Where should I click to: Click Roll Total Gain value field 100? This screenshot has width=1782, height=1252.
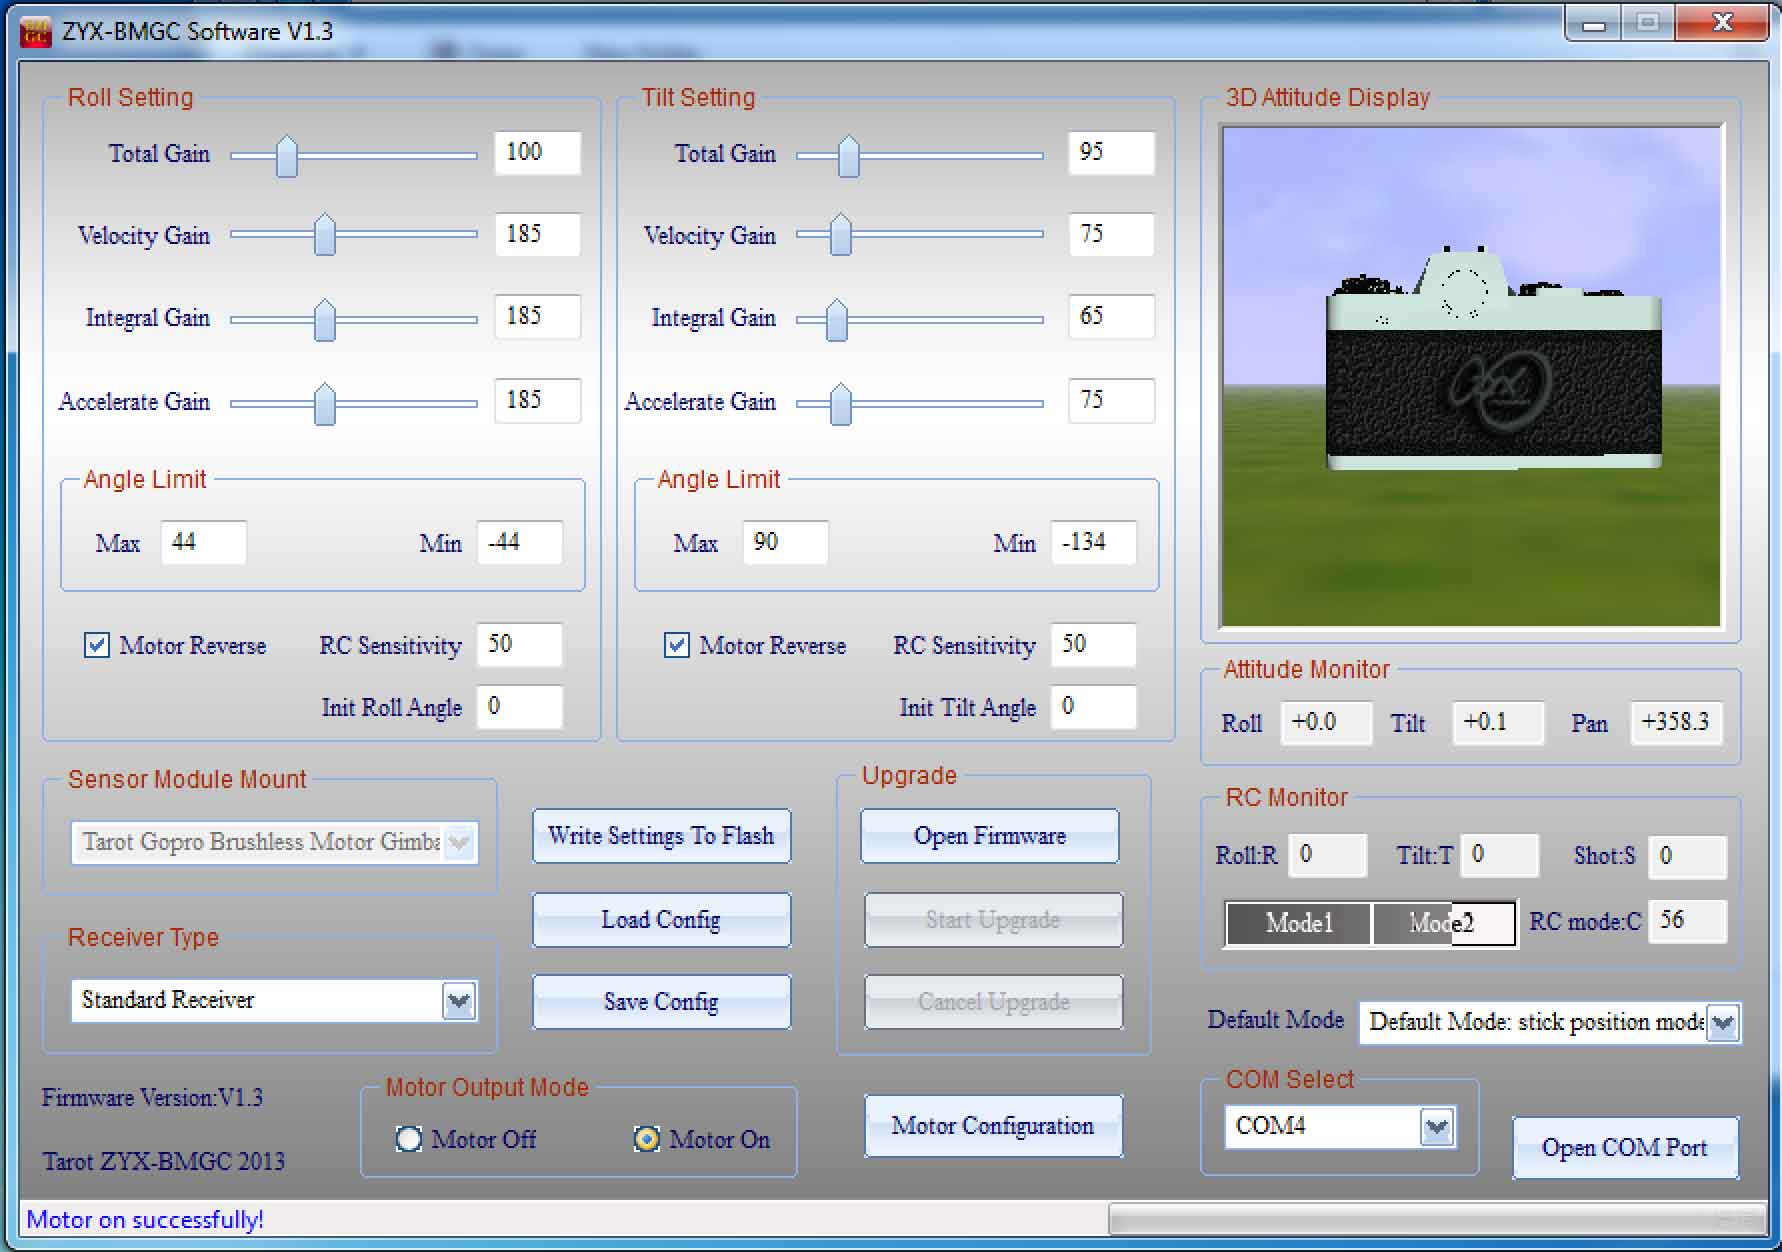pos(538,153)
